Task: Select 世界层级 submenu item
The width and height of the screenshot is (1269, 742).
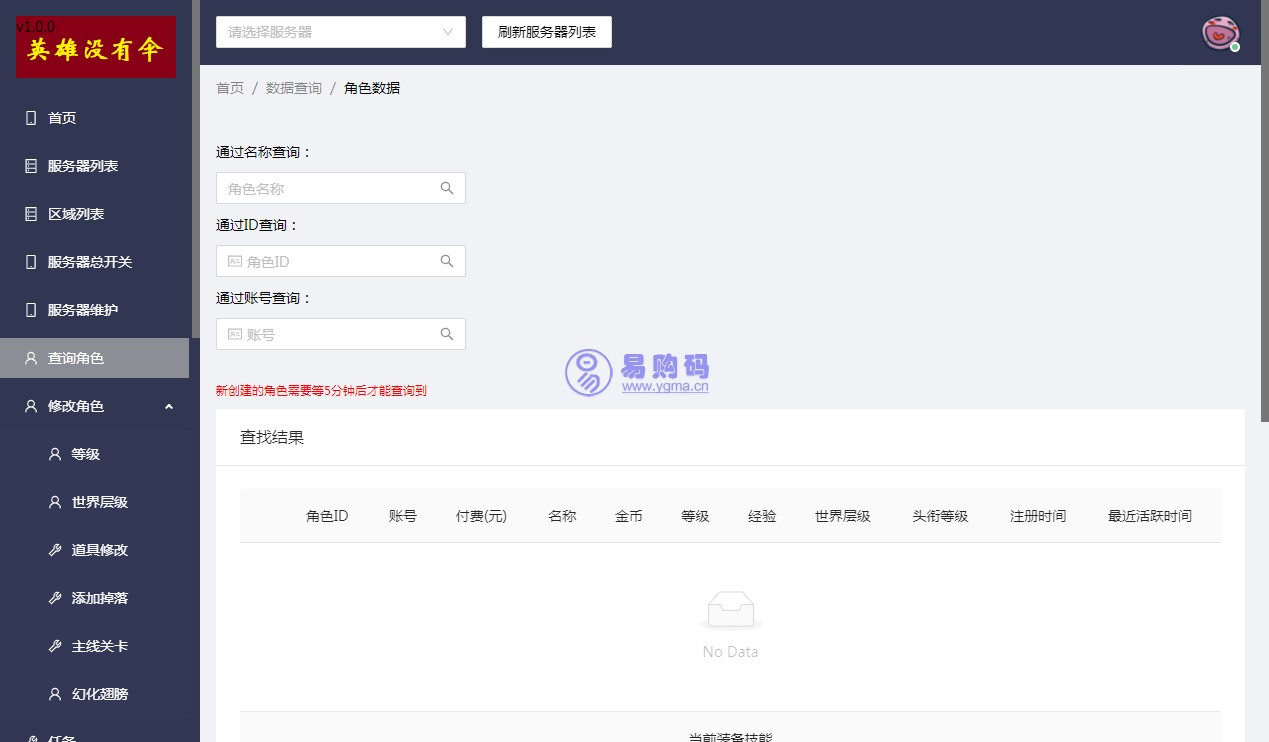Action: (100, 502)
